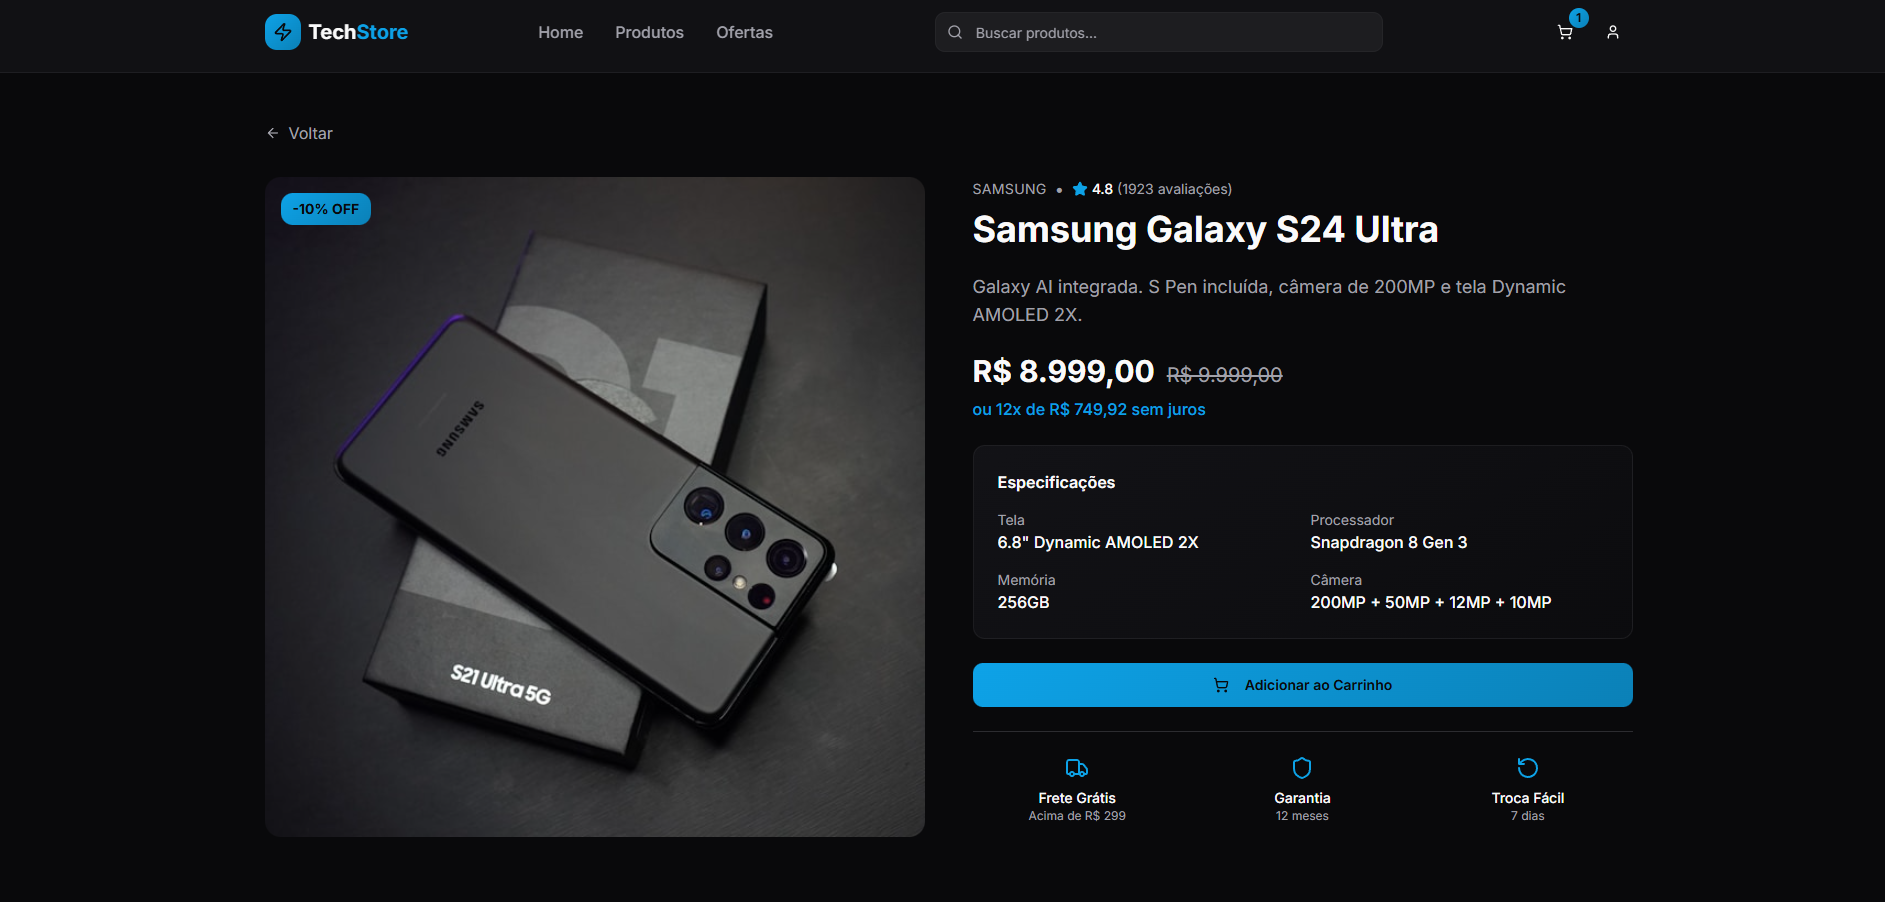Open the Ofertas menu item
This screenshot has height=902, width=1885.
point(744,33)
